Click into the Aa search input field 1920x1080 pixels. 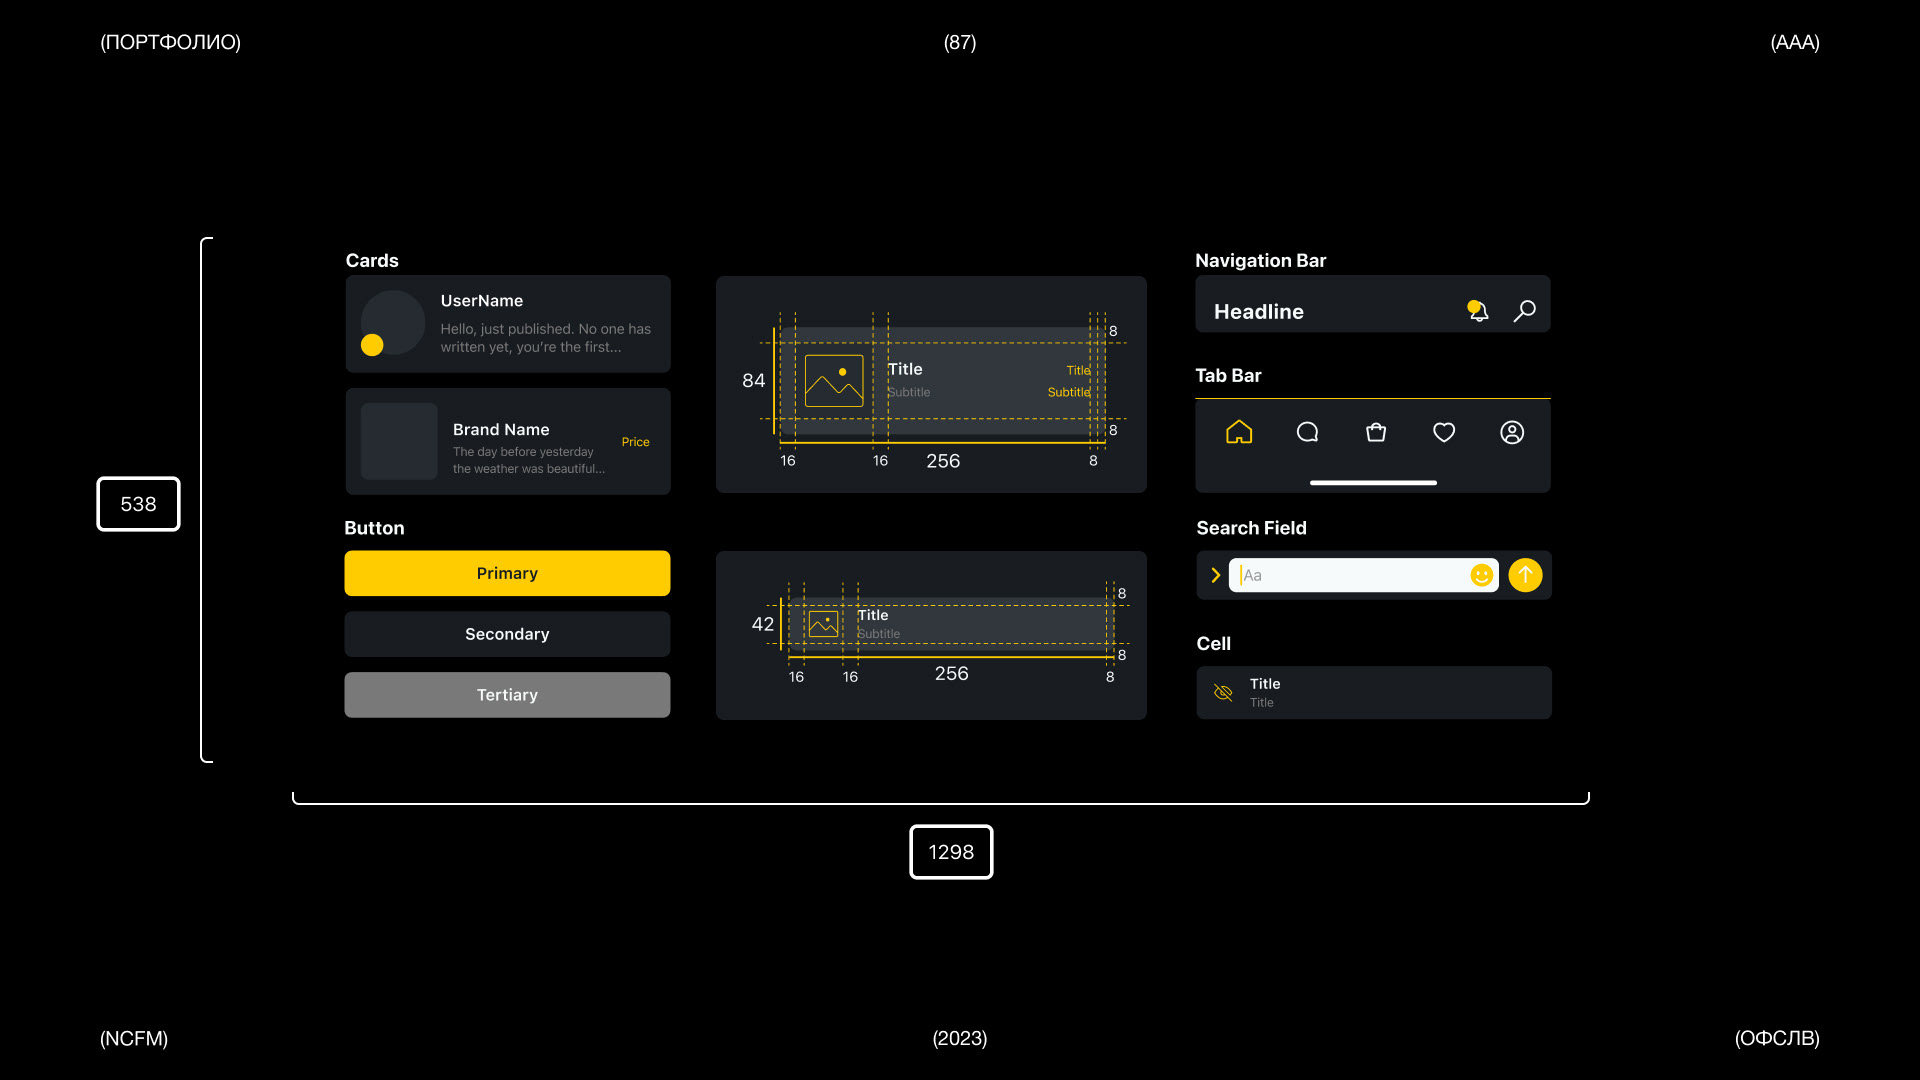point(1350,575)
